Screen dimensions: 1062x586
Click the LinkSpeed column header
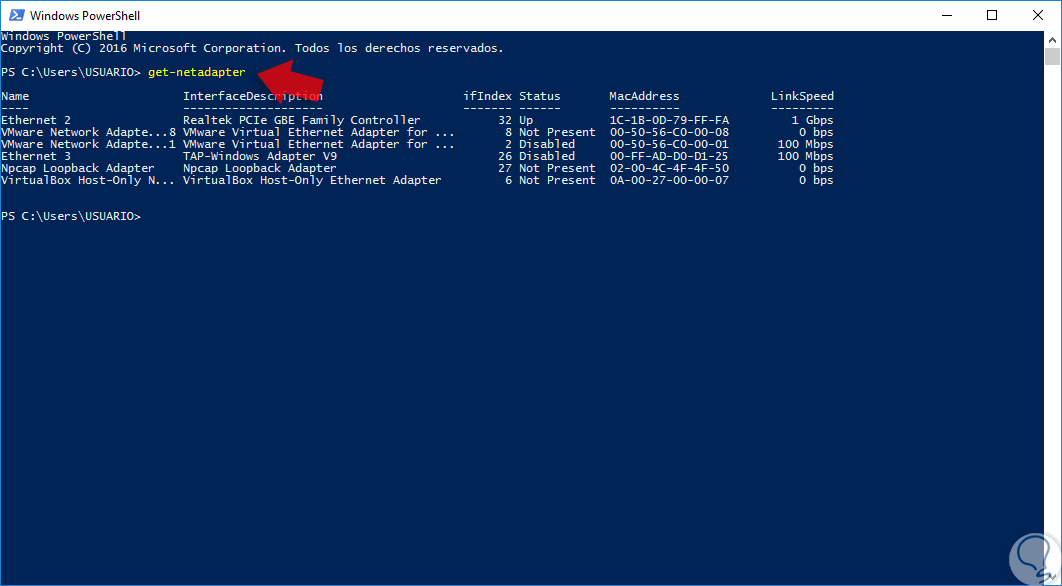(x=802, y=96)
